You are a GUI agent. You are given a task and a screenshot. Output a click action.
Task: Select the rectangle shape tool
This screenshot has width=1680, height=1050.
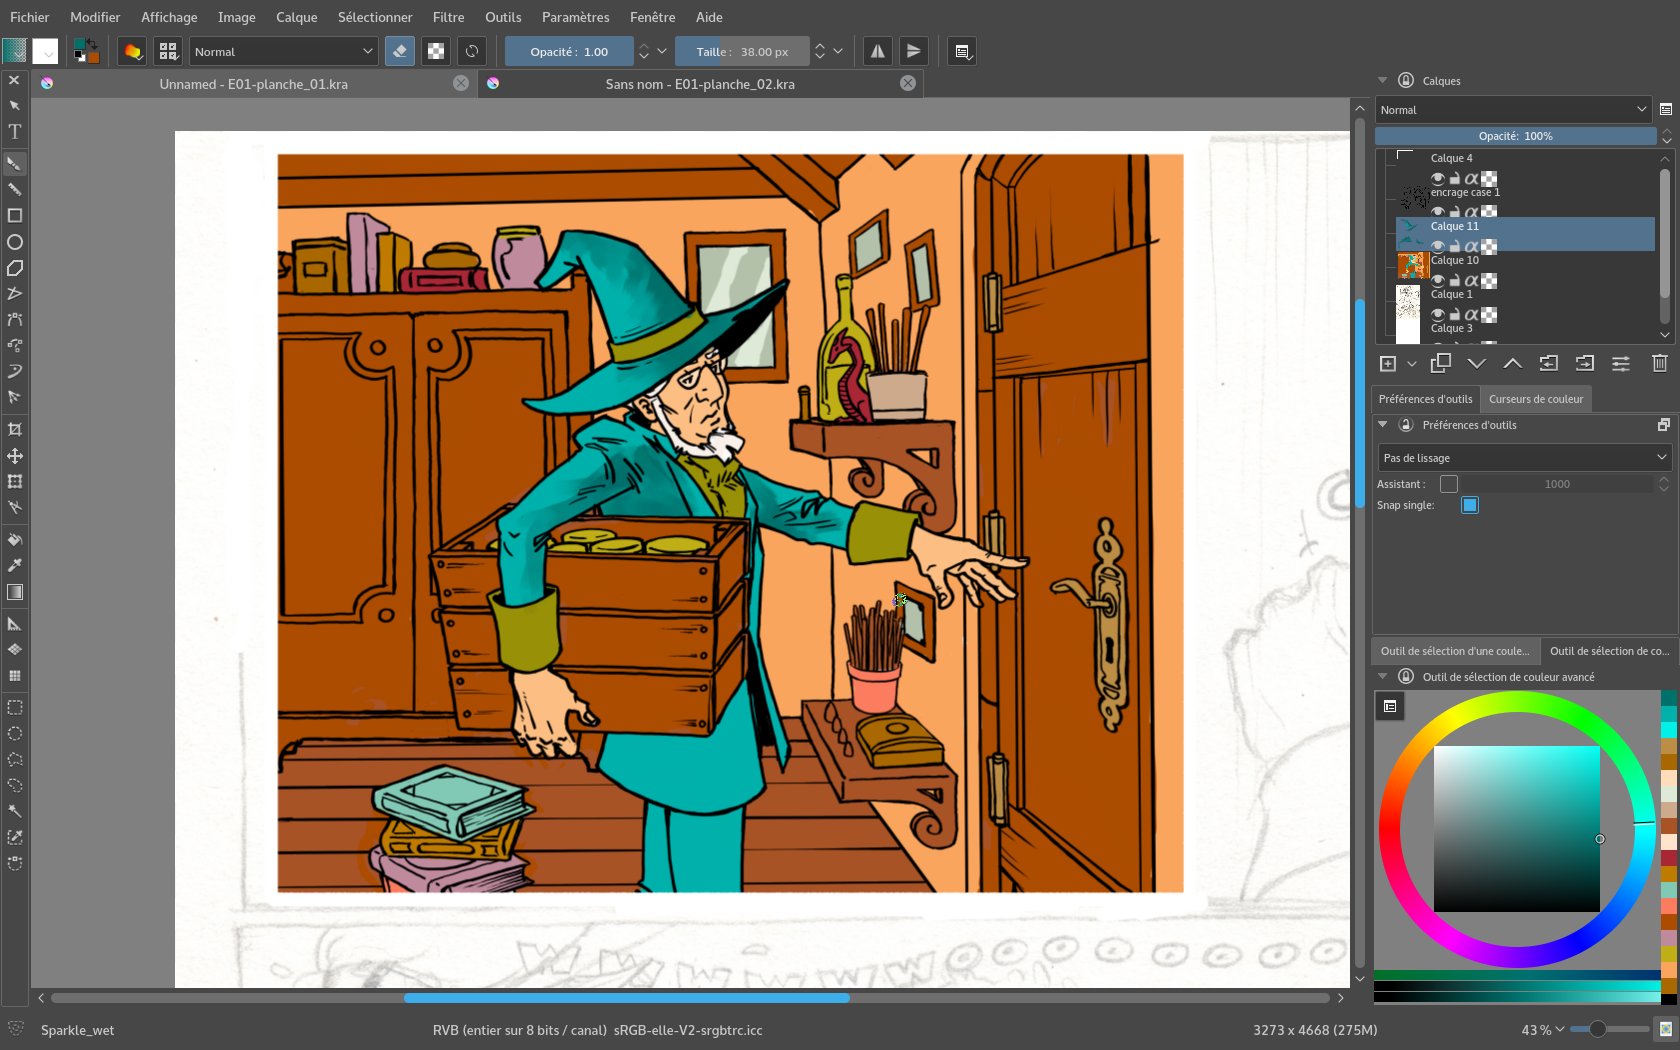pos(15,215)
